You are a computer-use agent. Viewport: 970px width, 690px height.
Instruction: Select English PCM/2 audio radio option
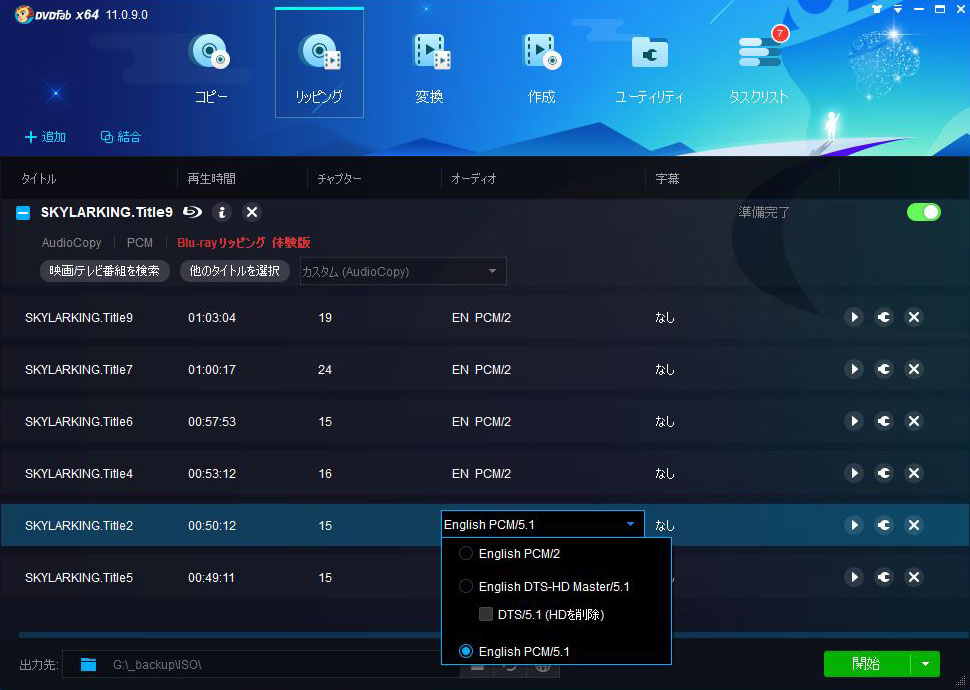[466, 553]
